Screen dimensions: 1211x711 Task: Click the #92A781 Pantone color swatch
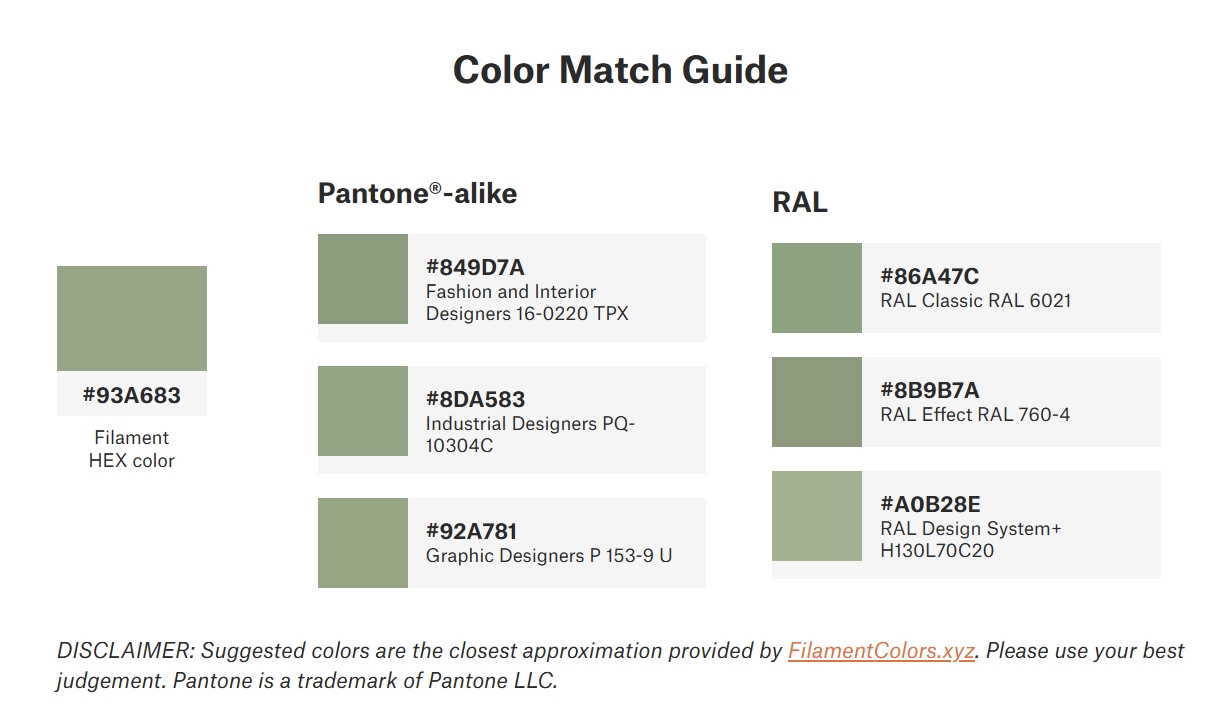pyautogui.click(x=363, y=543)
